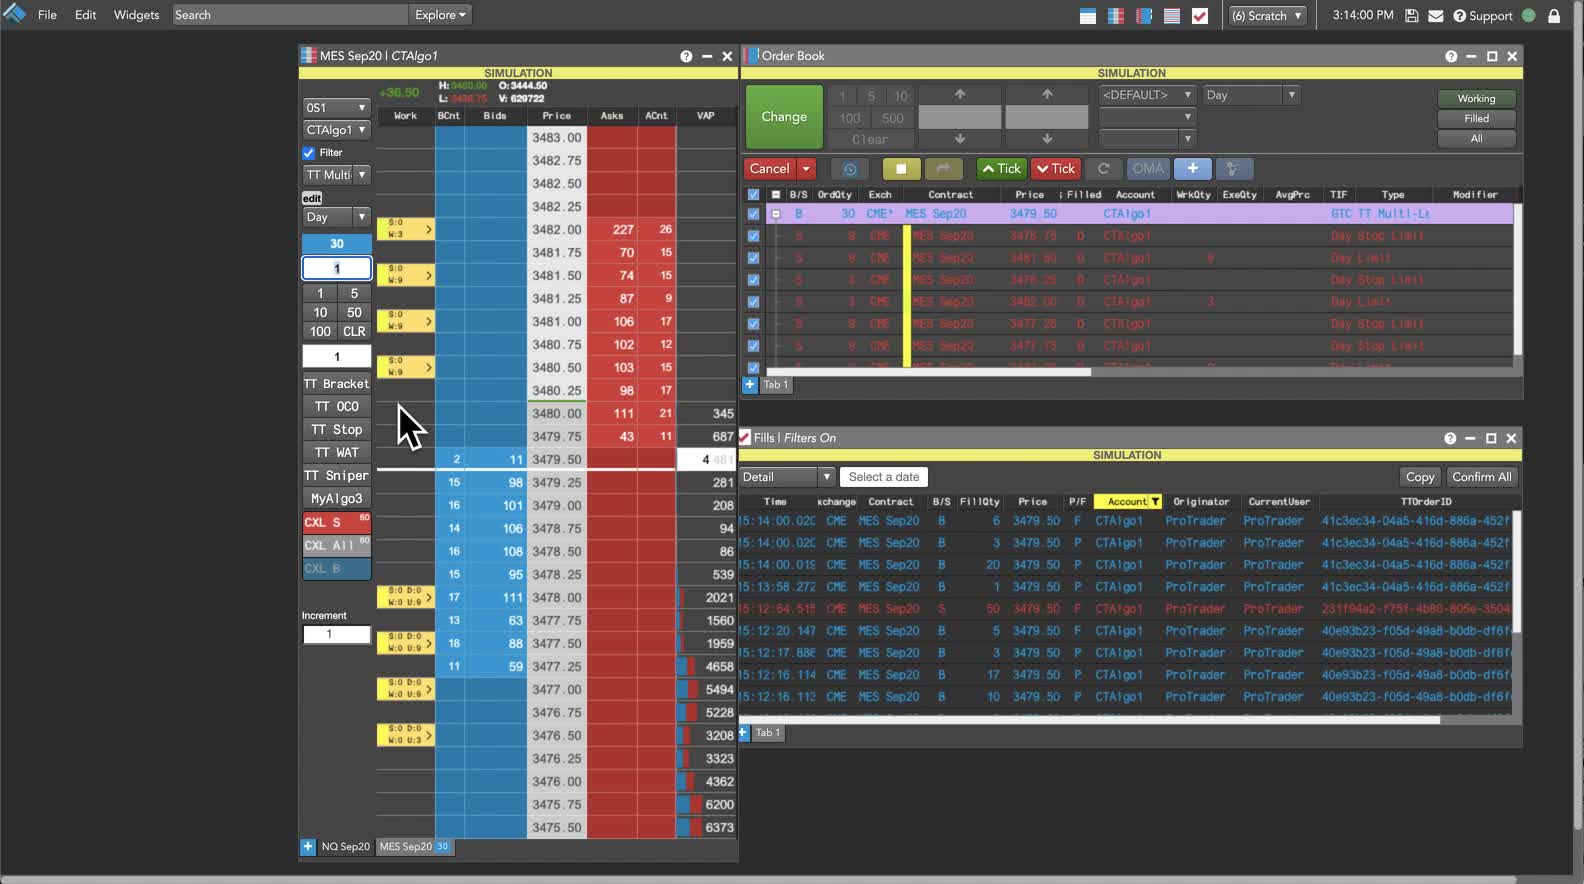Add a new tab in the Fills window
Screen dimensions: 1584x884
[743, 733]
